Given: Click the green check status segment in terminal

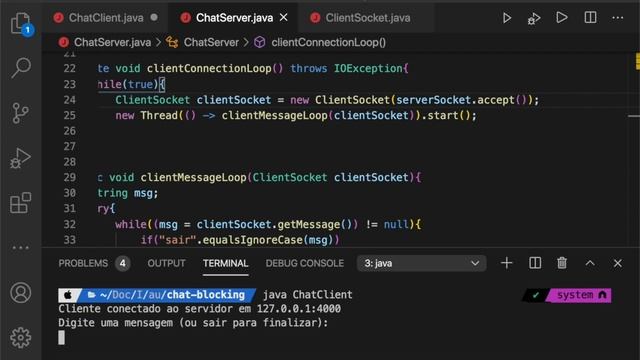Looking at the screenshot, I should coord(536,295).
